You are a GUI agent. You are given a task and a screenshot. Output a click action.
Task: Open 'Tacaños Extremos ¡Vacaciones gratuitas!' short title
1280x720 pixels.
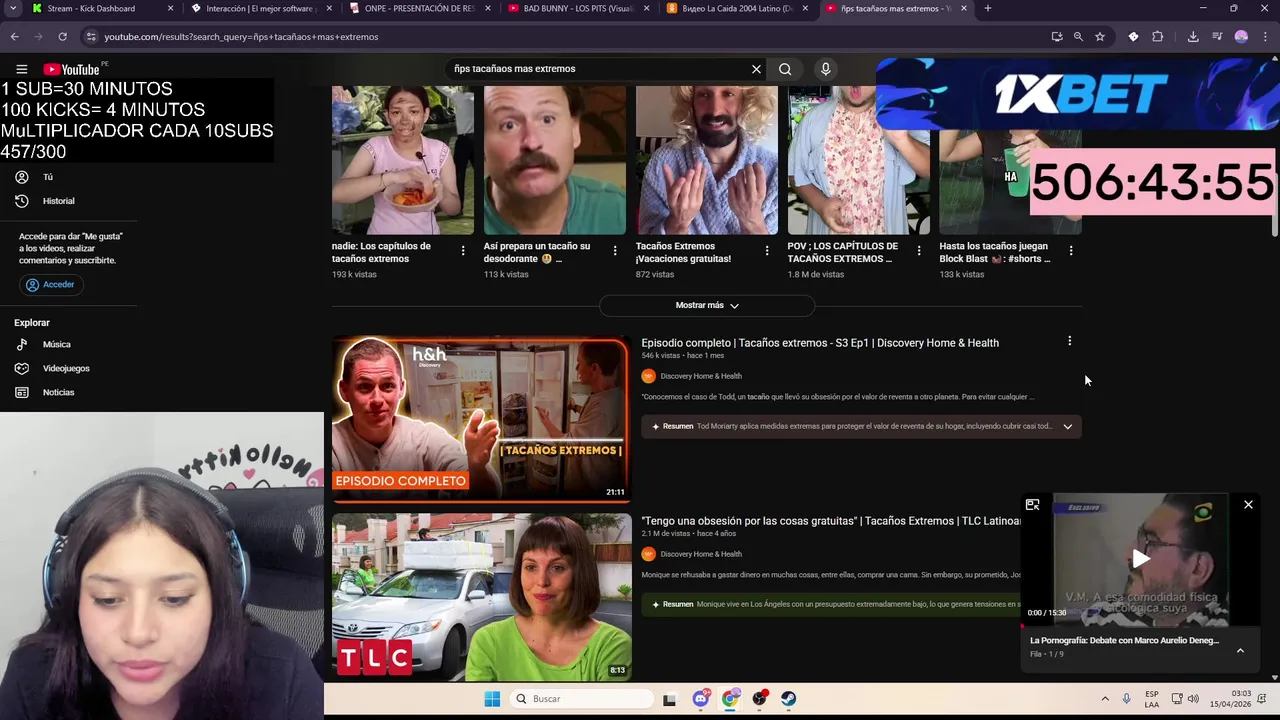pyautogui.click(x=683, y=252)
